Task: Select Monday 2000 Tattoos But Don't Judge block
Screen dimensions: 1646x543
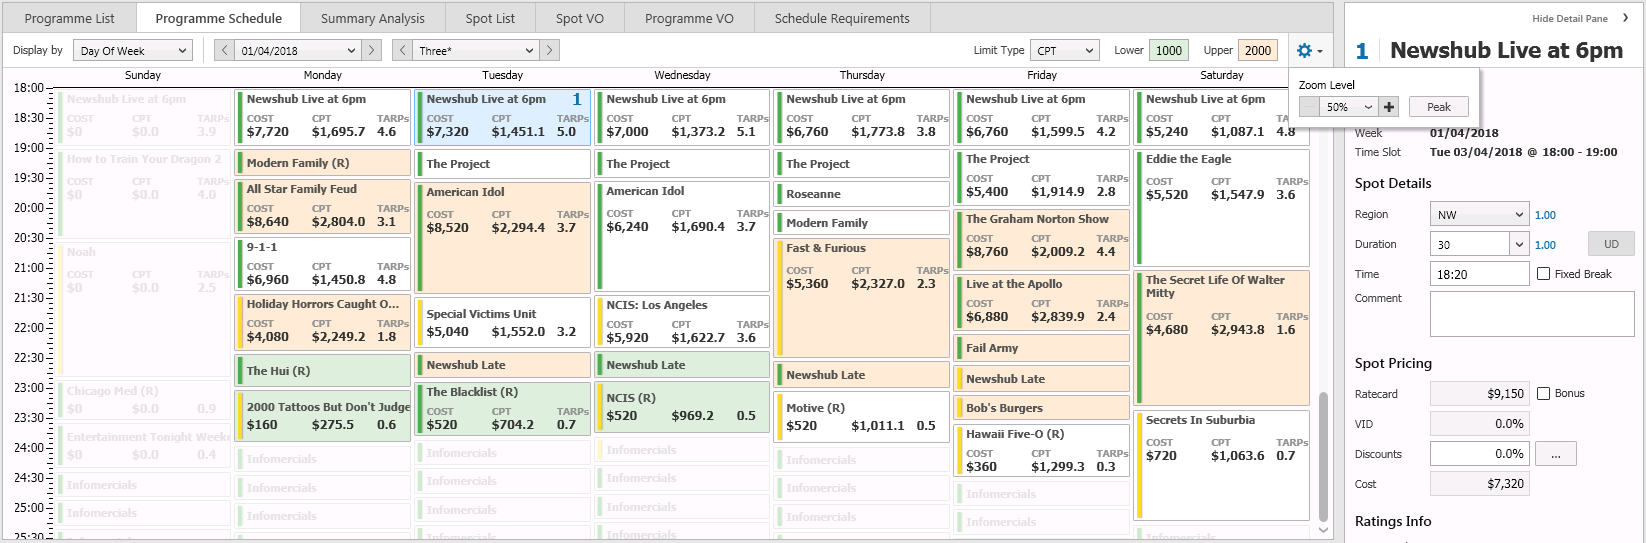Action: point(322,416)
